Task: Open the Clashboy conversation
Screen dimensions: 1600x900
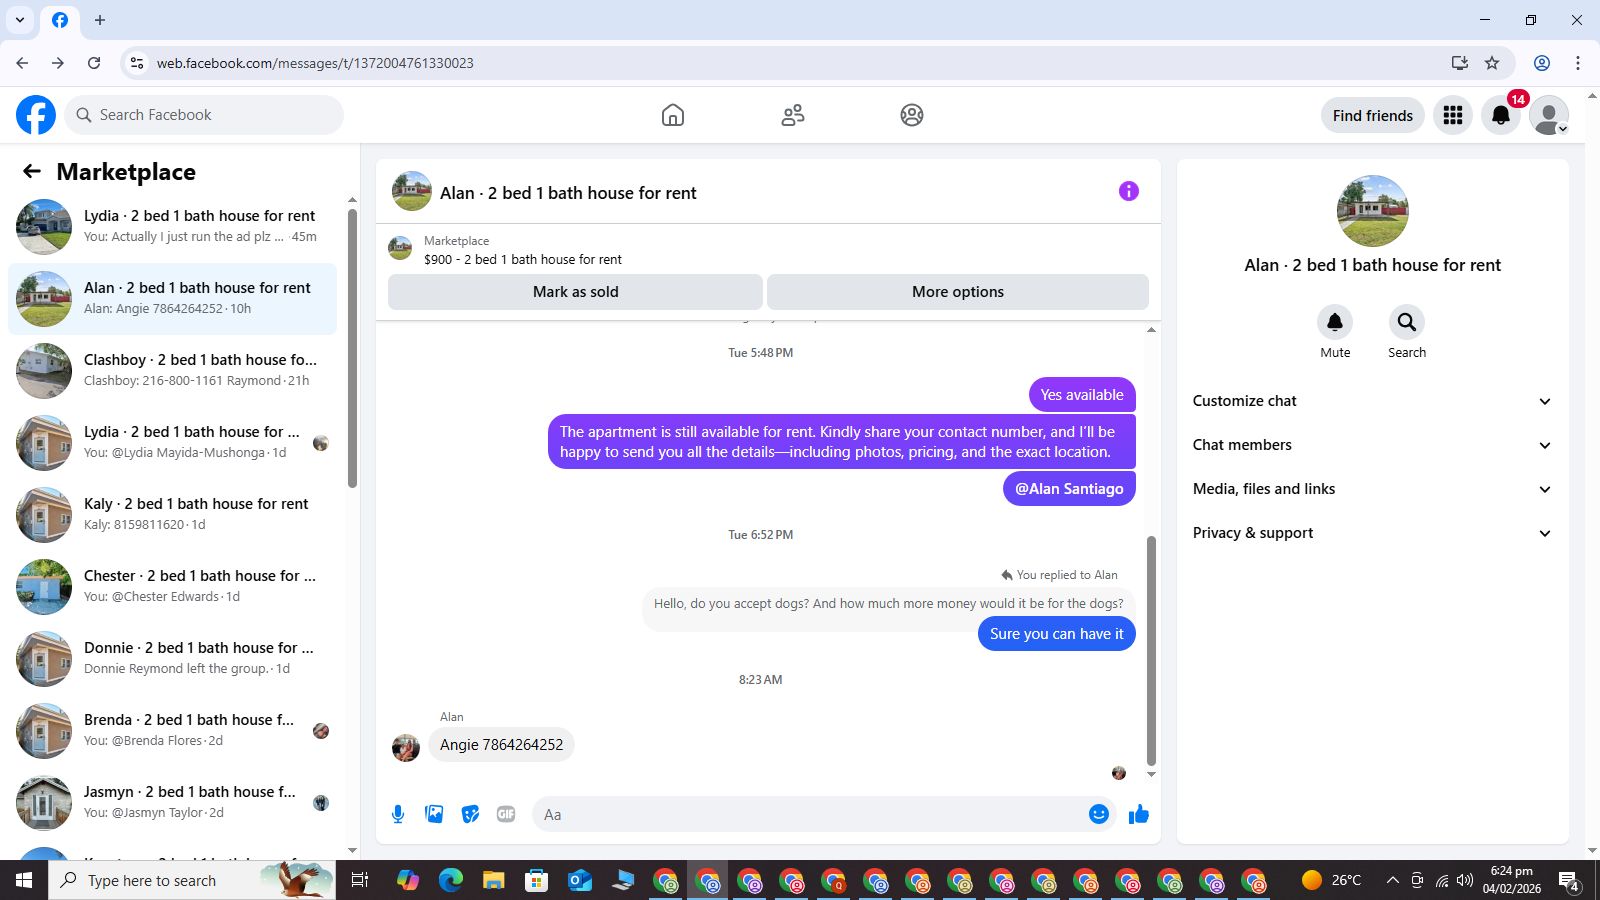Action: (172, 371)
